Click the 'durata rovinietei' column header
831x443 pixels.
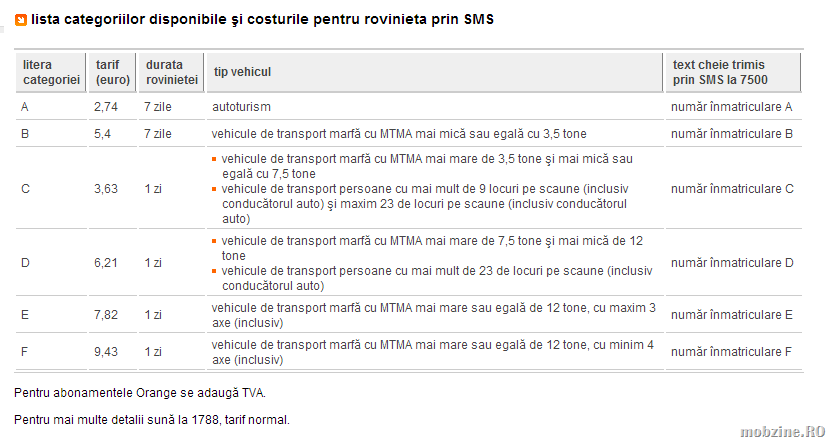[171, 72]
